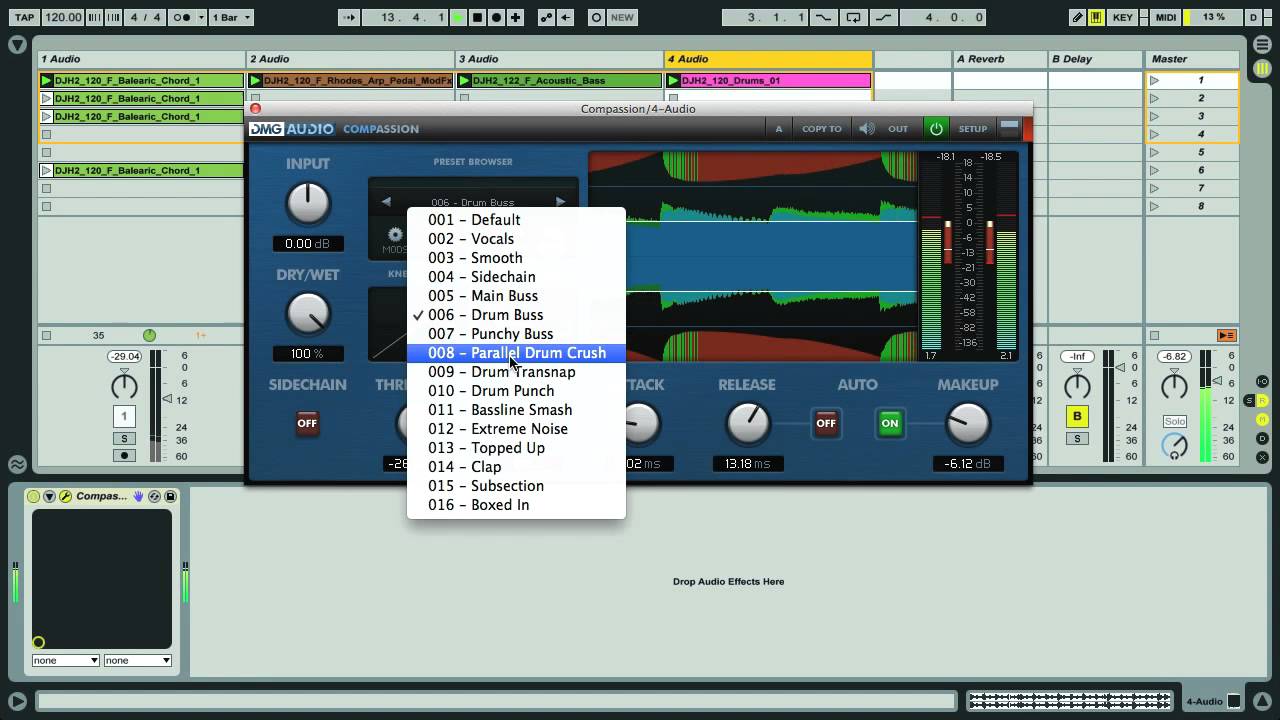
Task: Go to next preset arrow
Action: click(560, 202)
